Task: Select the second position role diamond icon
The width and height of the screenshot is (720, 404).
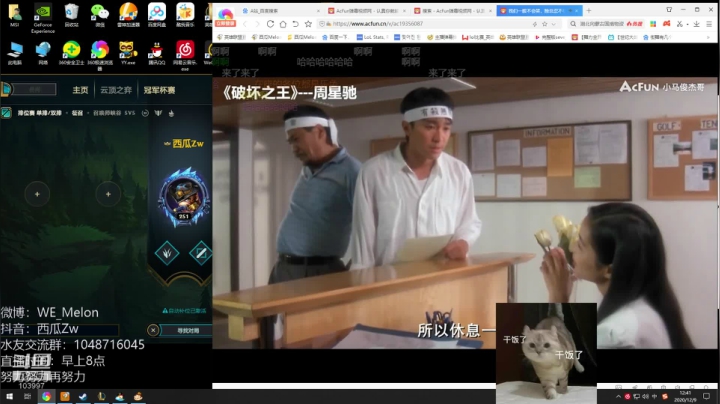Action: pos(201,253)
